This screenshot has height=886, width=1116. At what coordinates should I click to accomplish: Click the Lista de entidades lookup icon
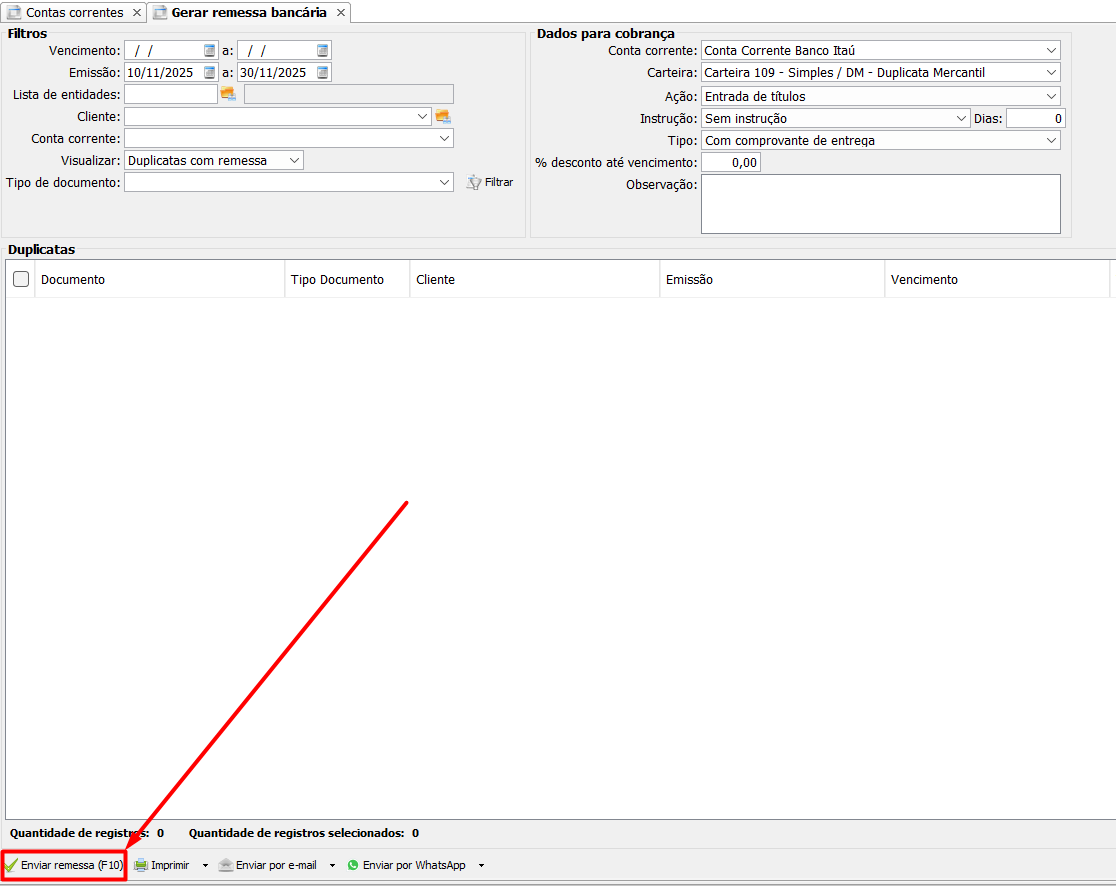tap(228, 94)
